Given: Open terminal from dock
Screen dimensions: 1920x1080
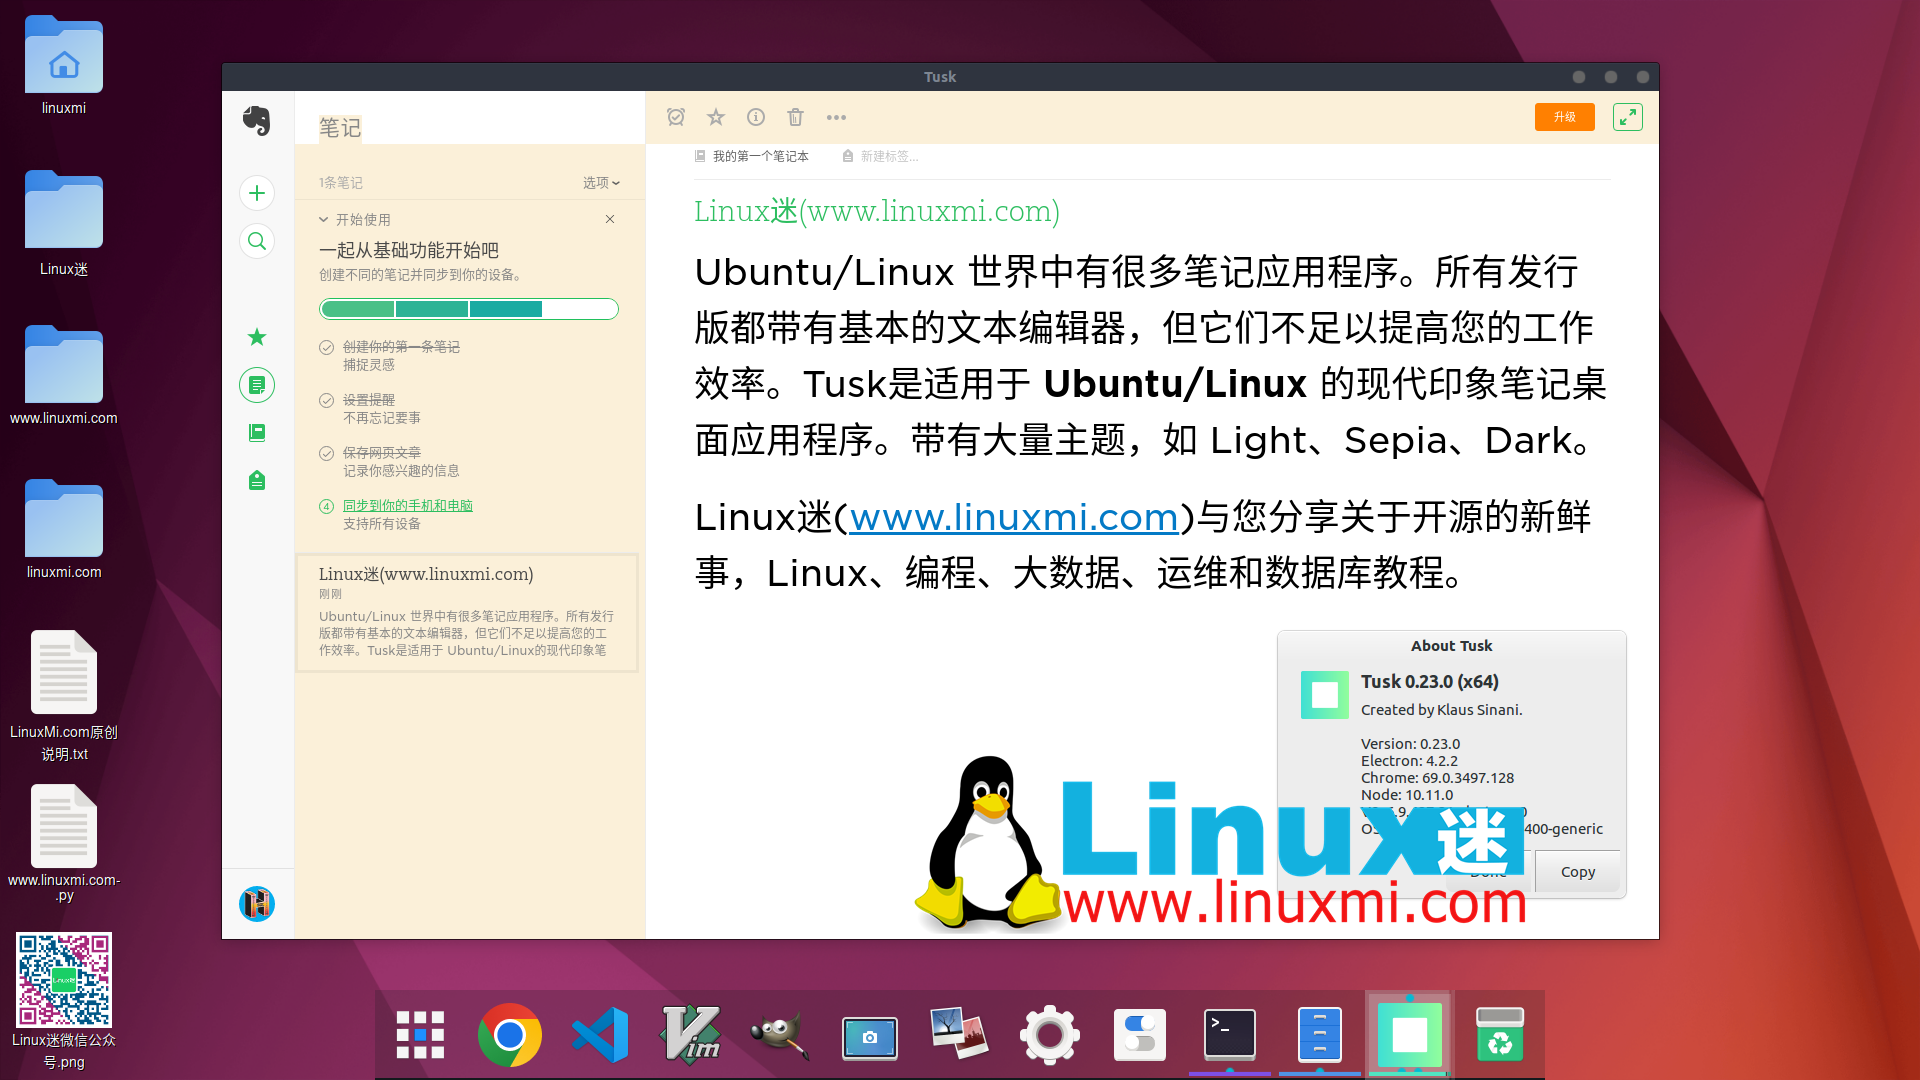Looking at the screenshot, I should click(1230, 1034).
